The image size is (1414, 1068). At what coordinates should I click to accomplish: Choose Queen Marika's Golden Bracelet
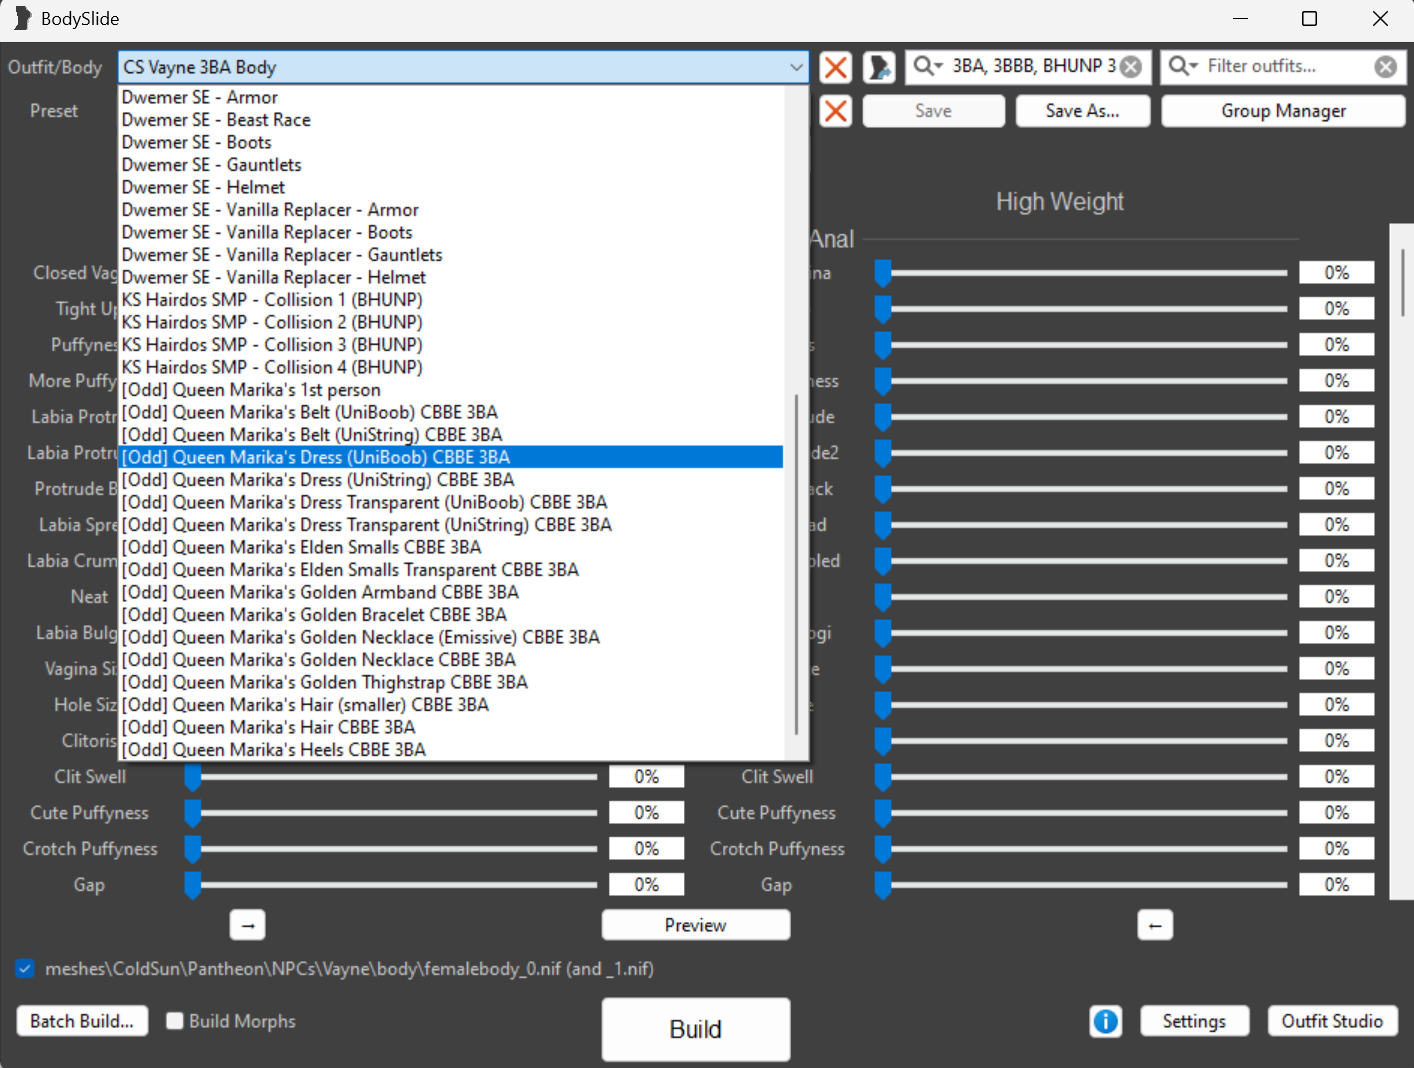coord(450,615)
